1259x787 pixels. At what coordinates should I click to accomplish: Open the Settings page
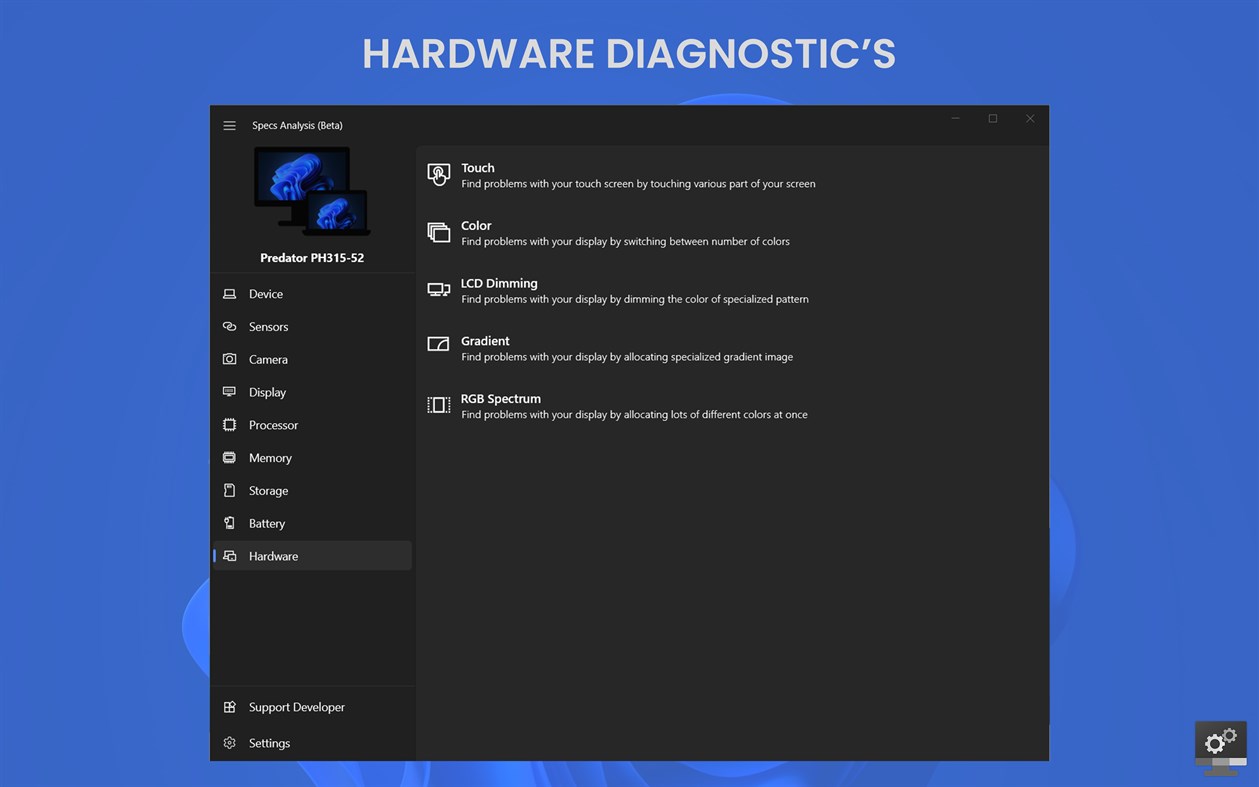click(x=268, y=743)
